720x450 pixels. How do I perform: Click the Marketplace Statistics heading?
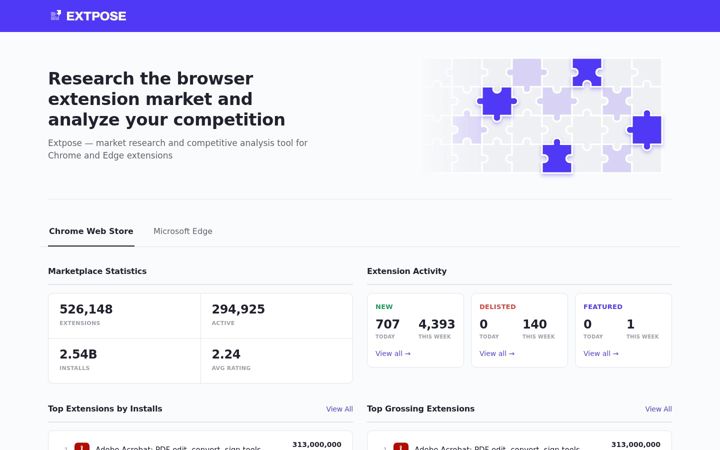coord(97,271)
